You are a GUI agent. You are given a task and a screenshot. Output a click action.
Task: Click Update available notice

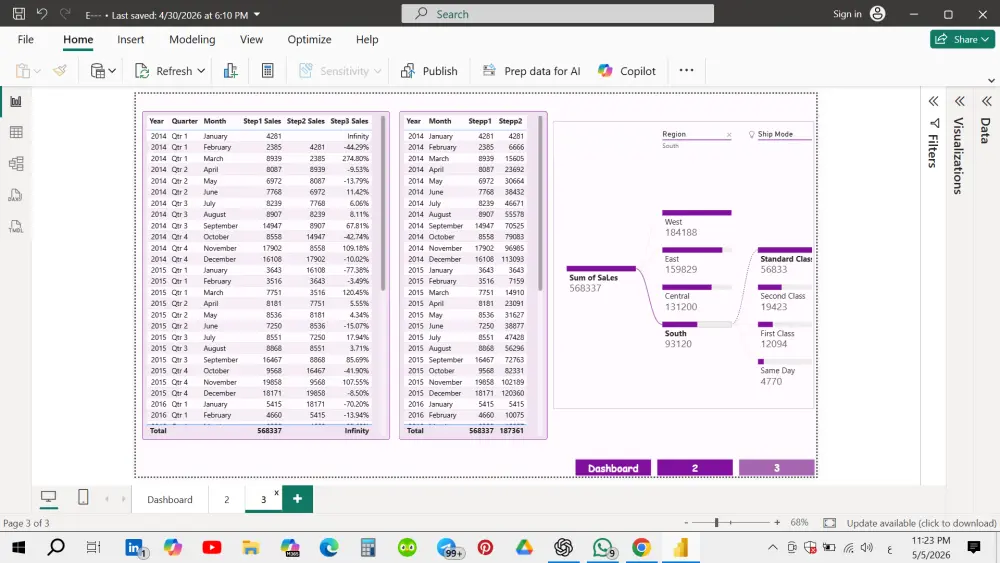[x=921, y=523]
